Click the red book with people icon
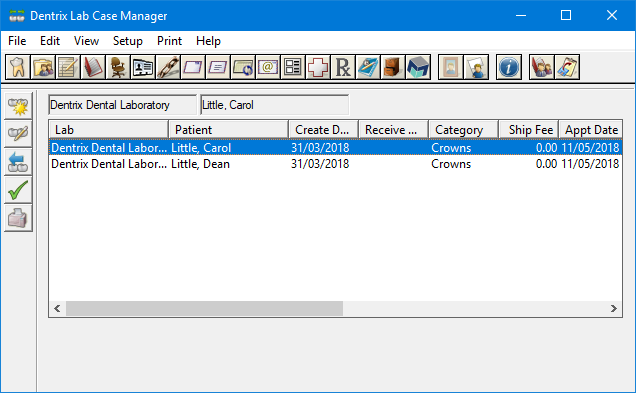The height and width of the screenshot is (393, 636). point(541,67)
